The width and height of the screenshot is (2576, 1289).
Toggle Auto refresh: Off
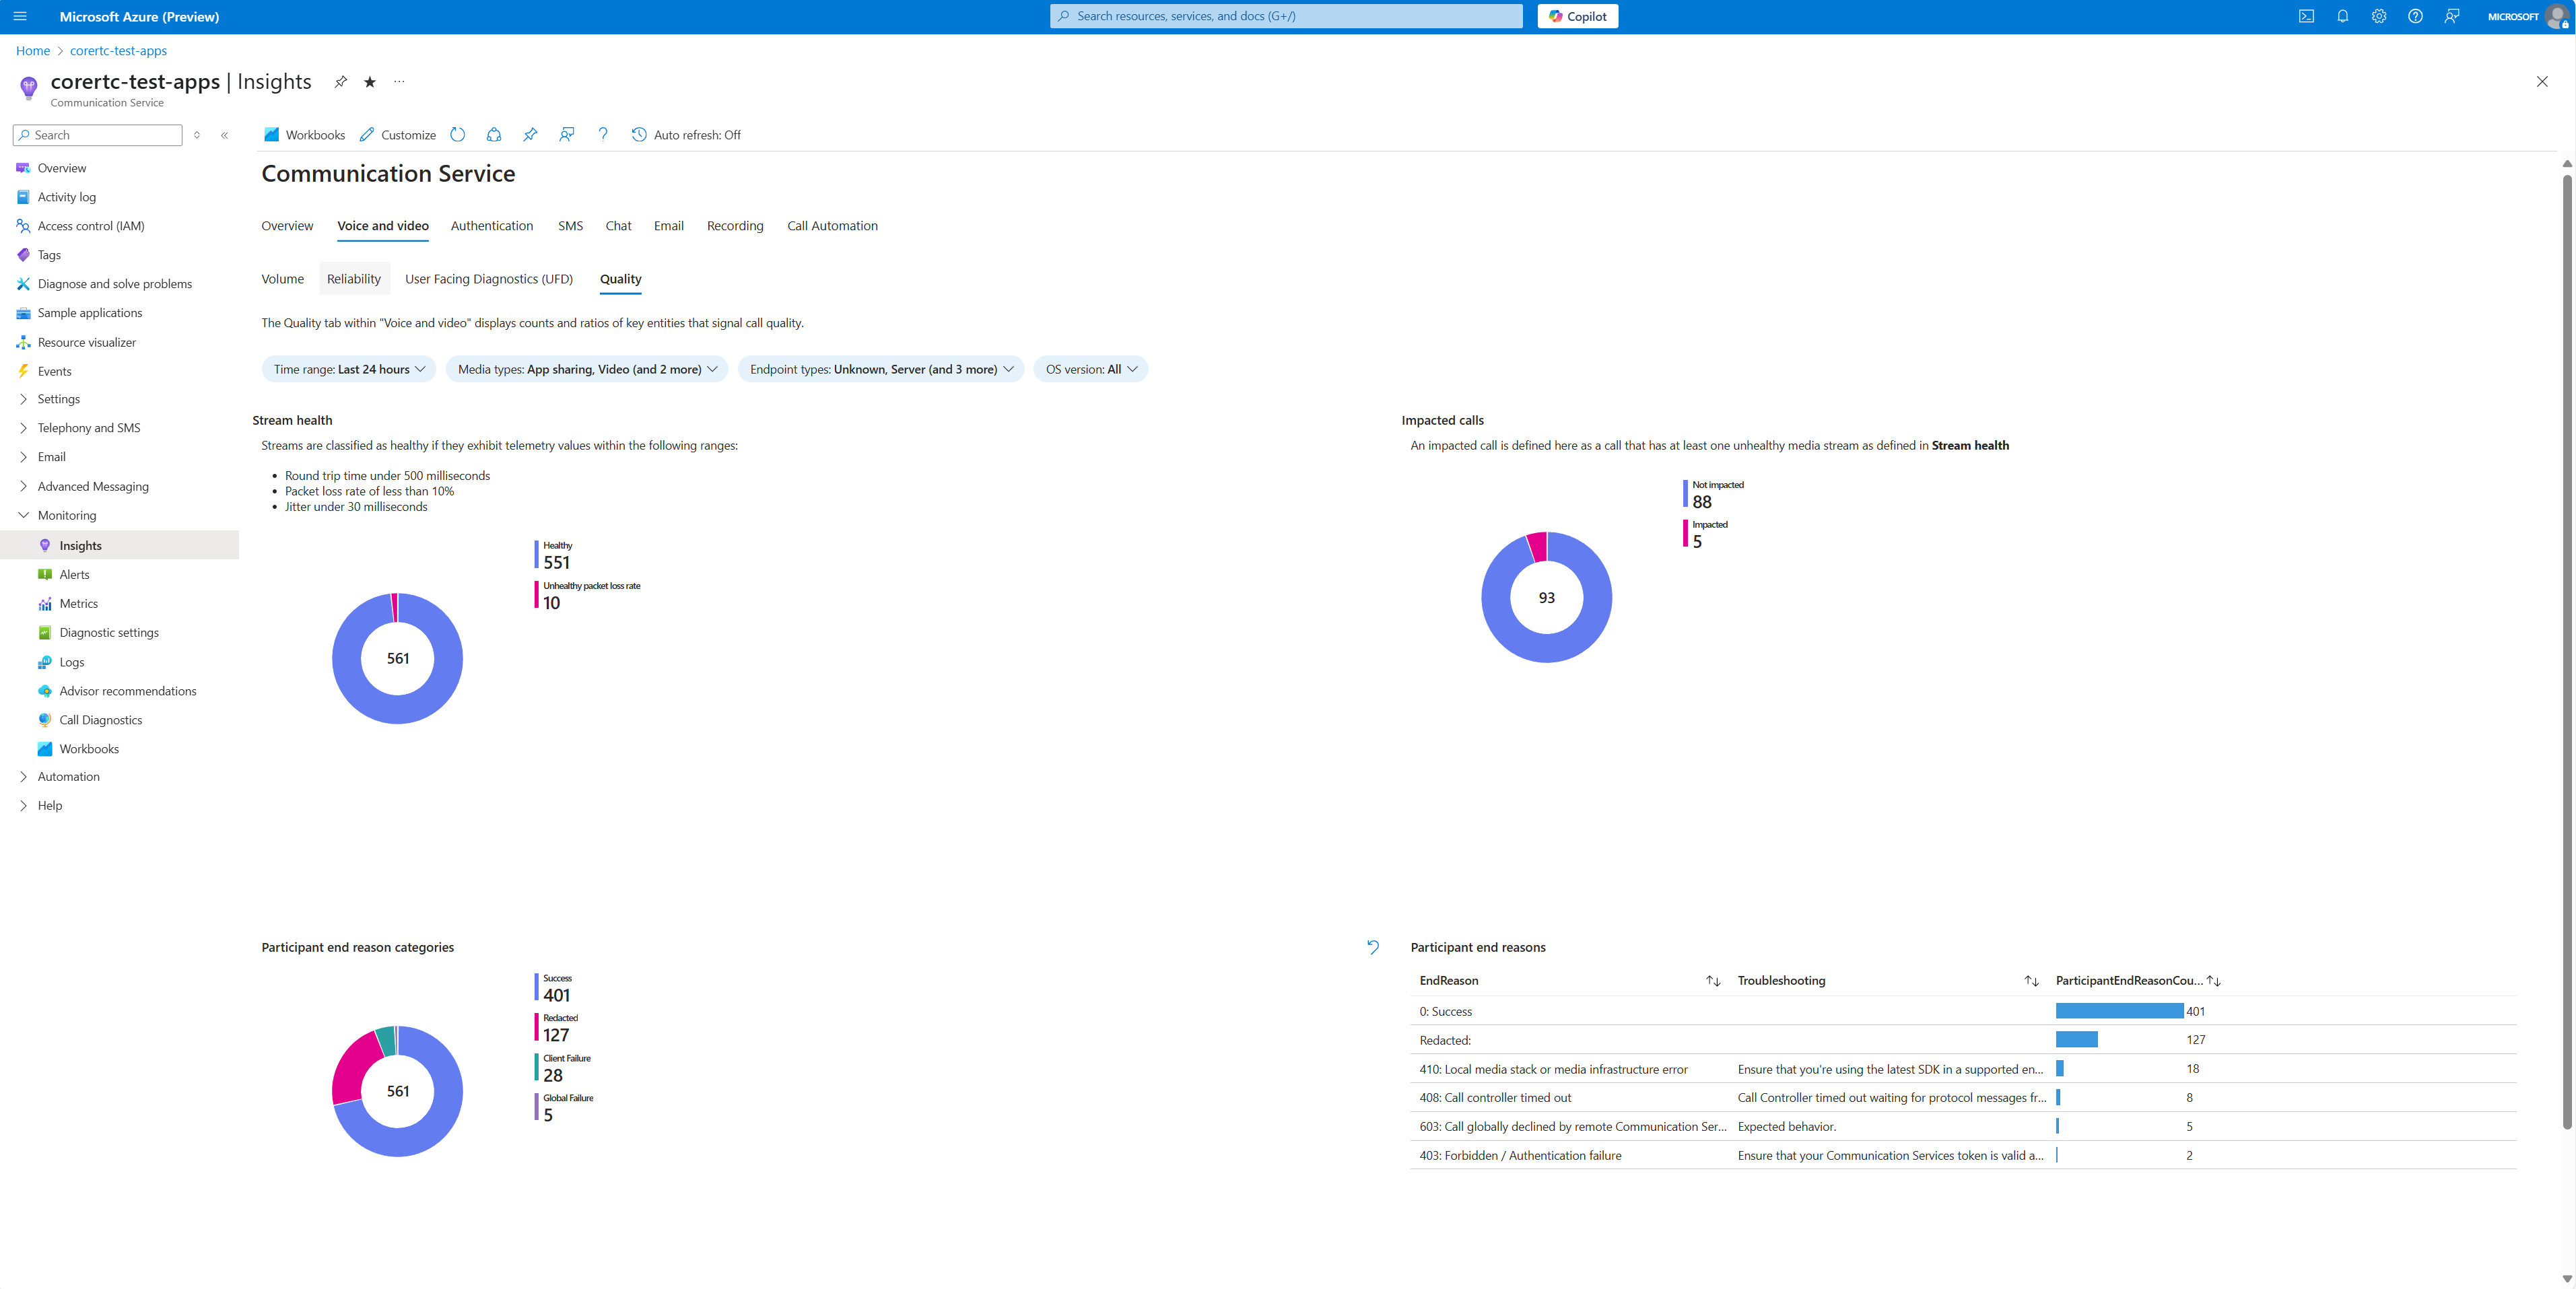pos(686,135)
